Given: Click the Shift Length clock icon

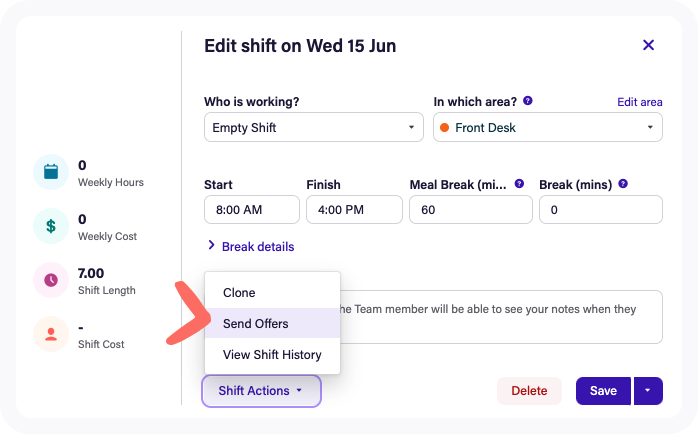Looking at the screenshot, I should 51,280.
